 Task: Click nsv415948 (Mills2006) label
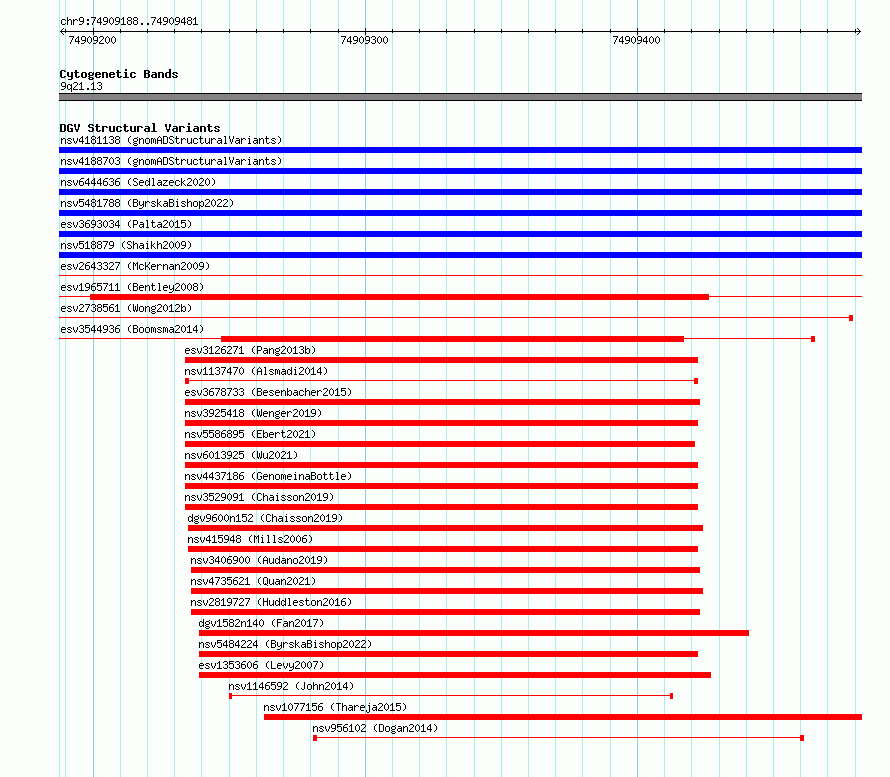pyautogui.click(x=250, y=539)
